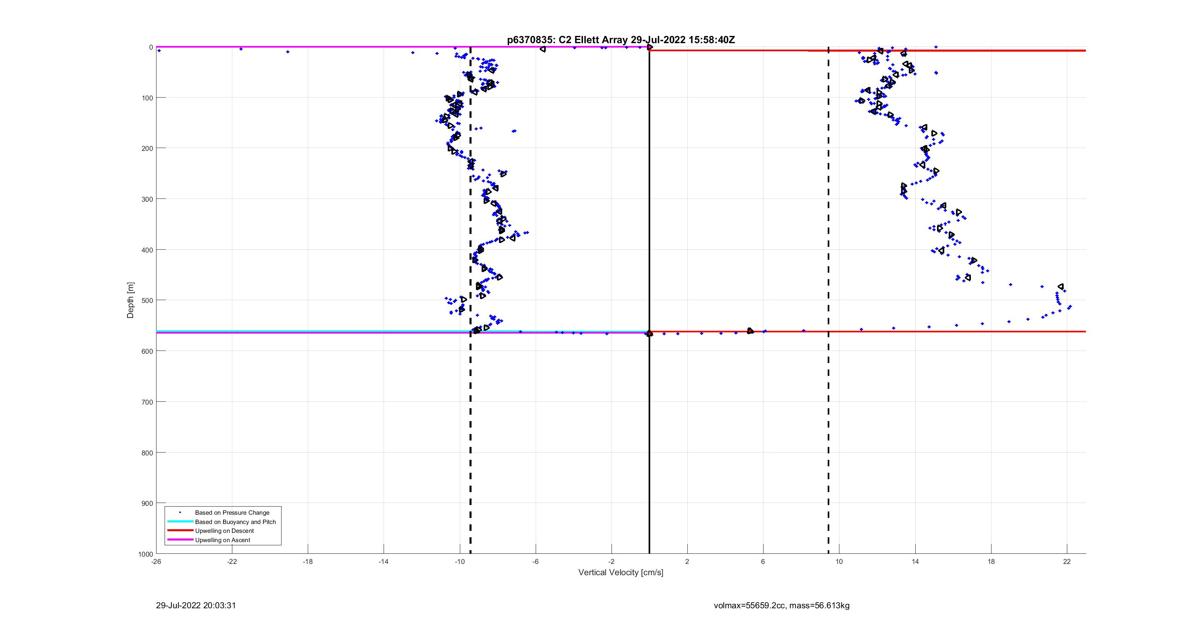This screenshot has width=1200, height=622.
Task: Click legend entry 'Upwelling on Ascent'
Action: (x=223, y=539)
